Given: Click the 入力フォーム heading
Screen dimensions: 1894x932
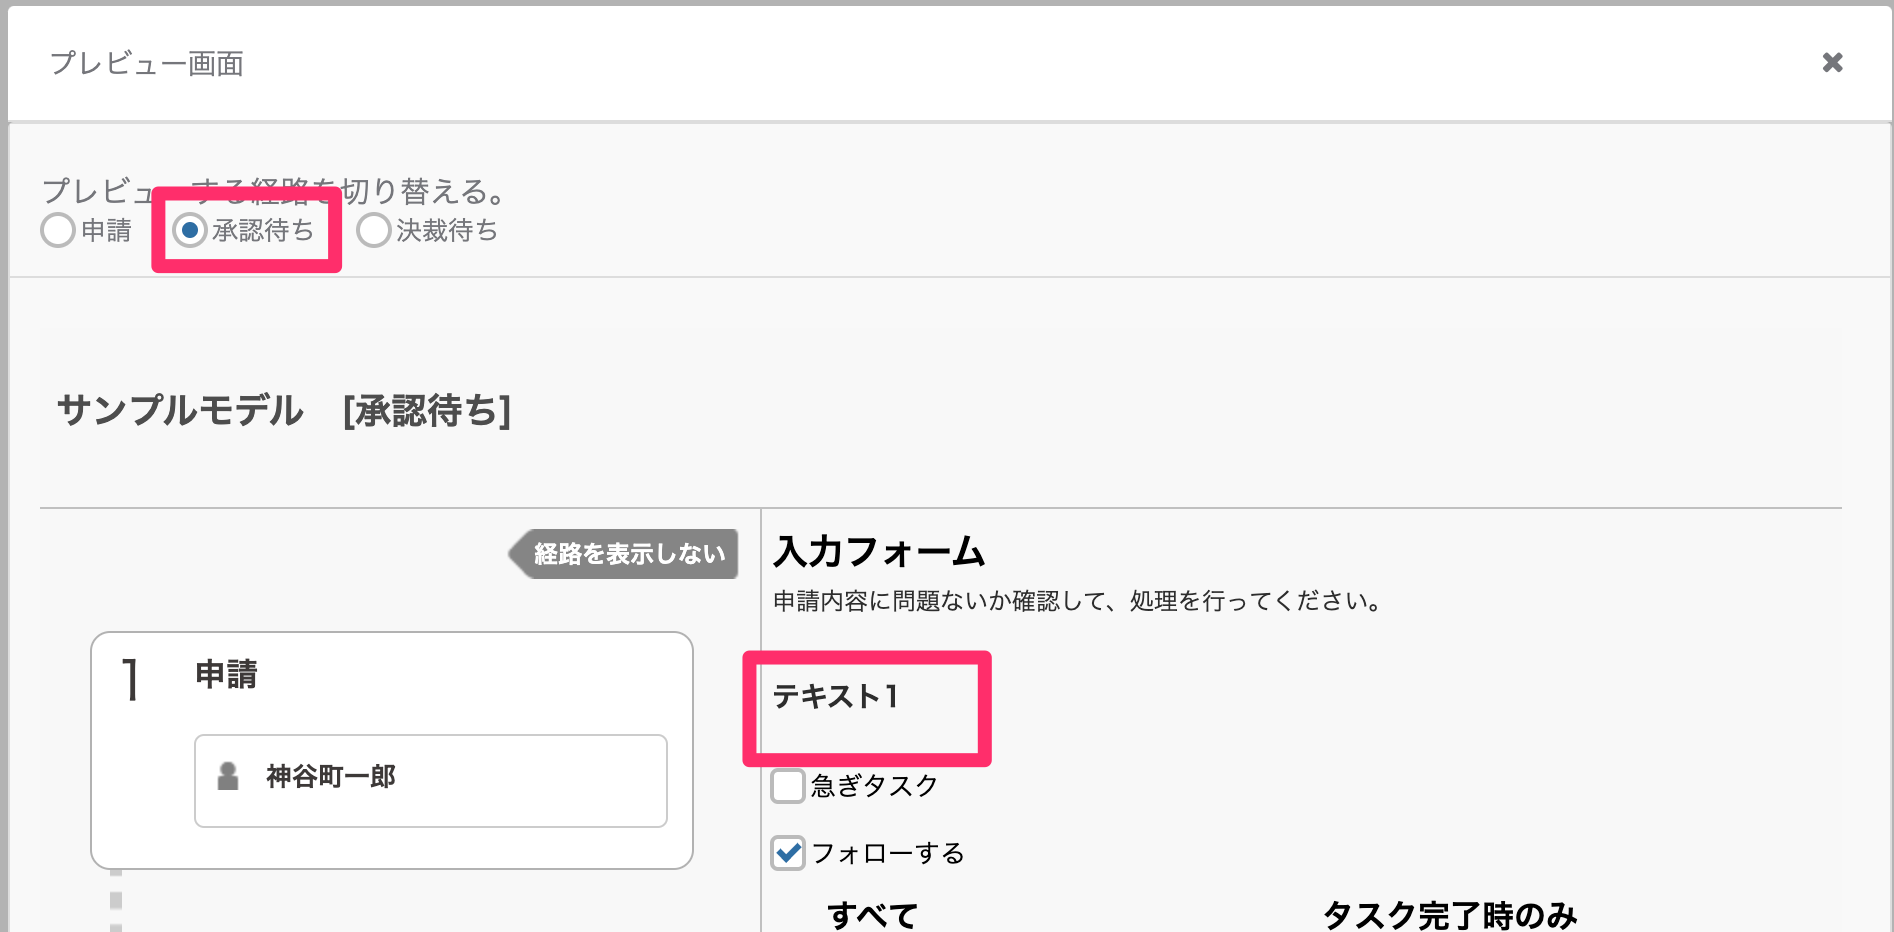Looking at the screenshot, I should [x=880, y=552].
